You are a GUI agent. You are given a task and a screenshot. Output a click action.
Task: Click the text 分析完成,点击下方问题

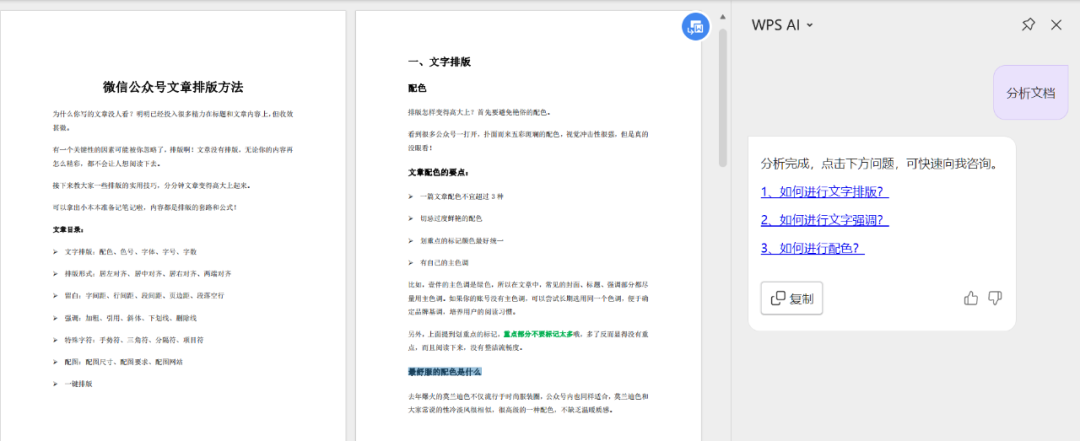(x=879, y=164)
